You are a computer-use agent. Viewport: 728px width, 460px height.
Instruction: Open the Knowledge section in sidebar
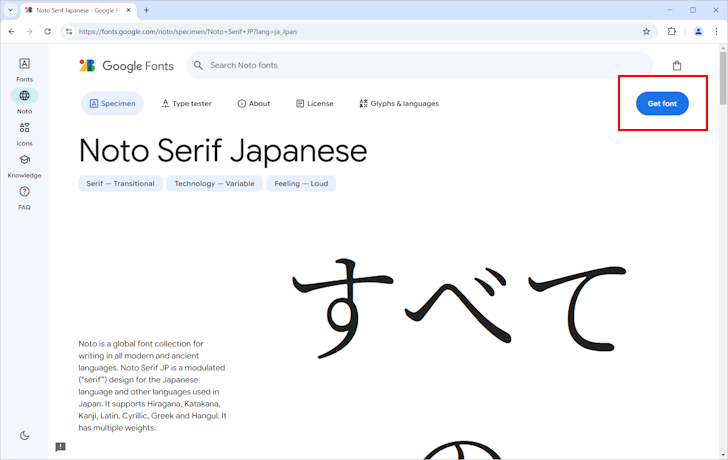[x=24, y=166]
